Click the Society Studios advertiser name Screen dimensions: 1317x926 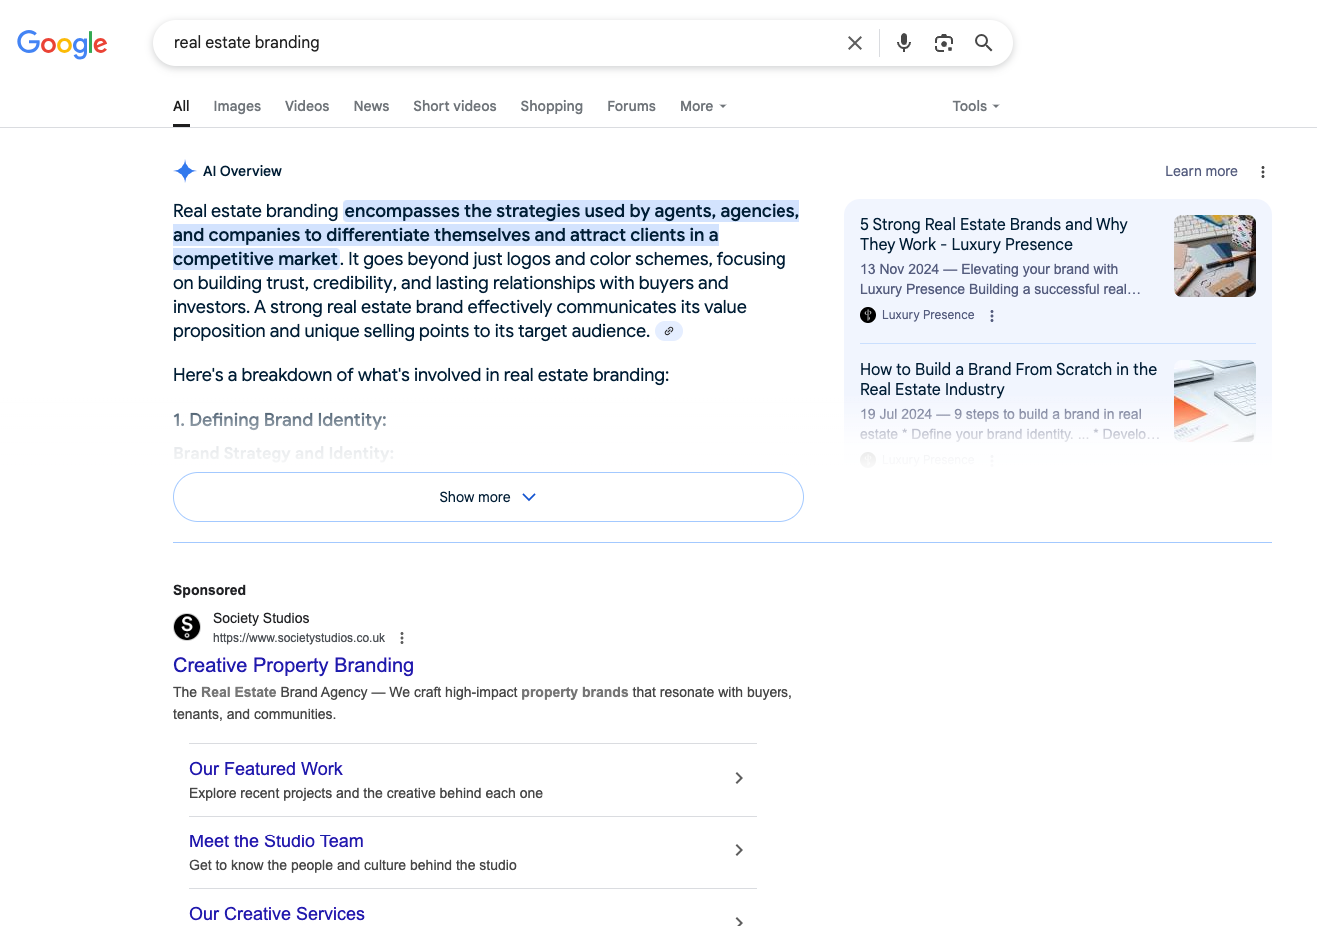click(x=261, y=618)
